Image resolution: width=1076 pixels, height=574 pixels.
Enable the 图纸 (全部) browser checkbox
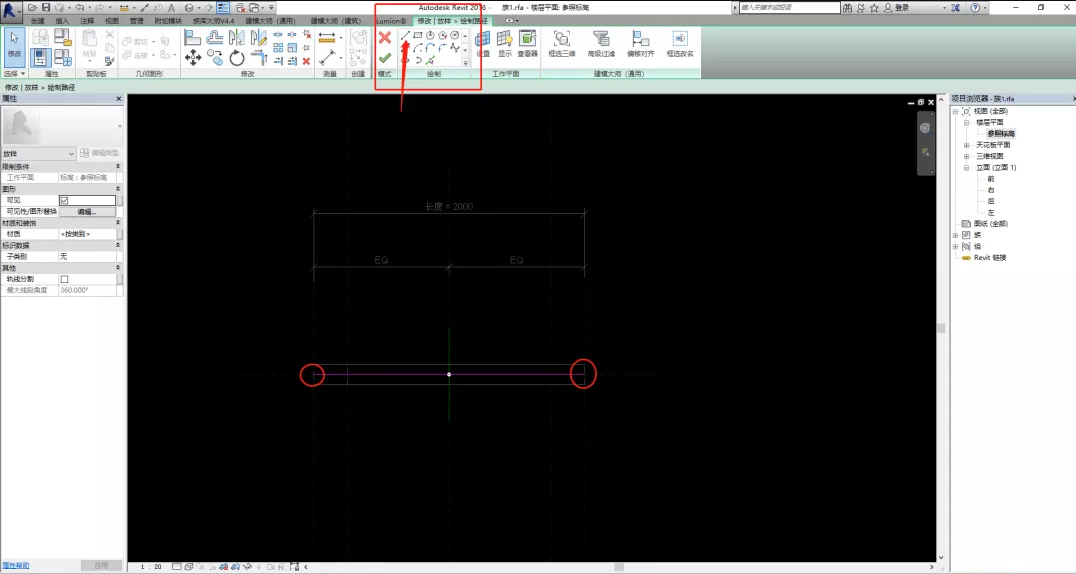965,223
